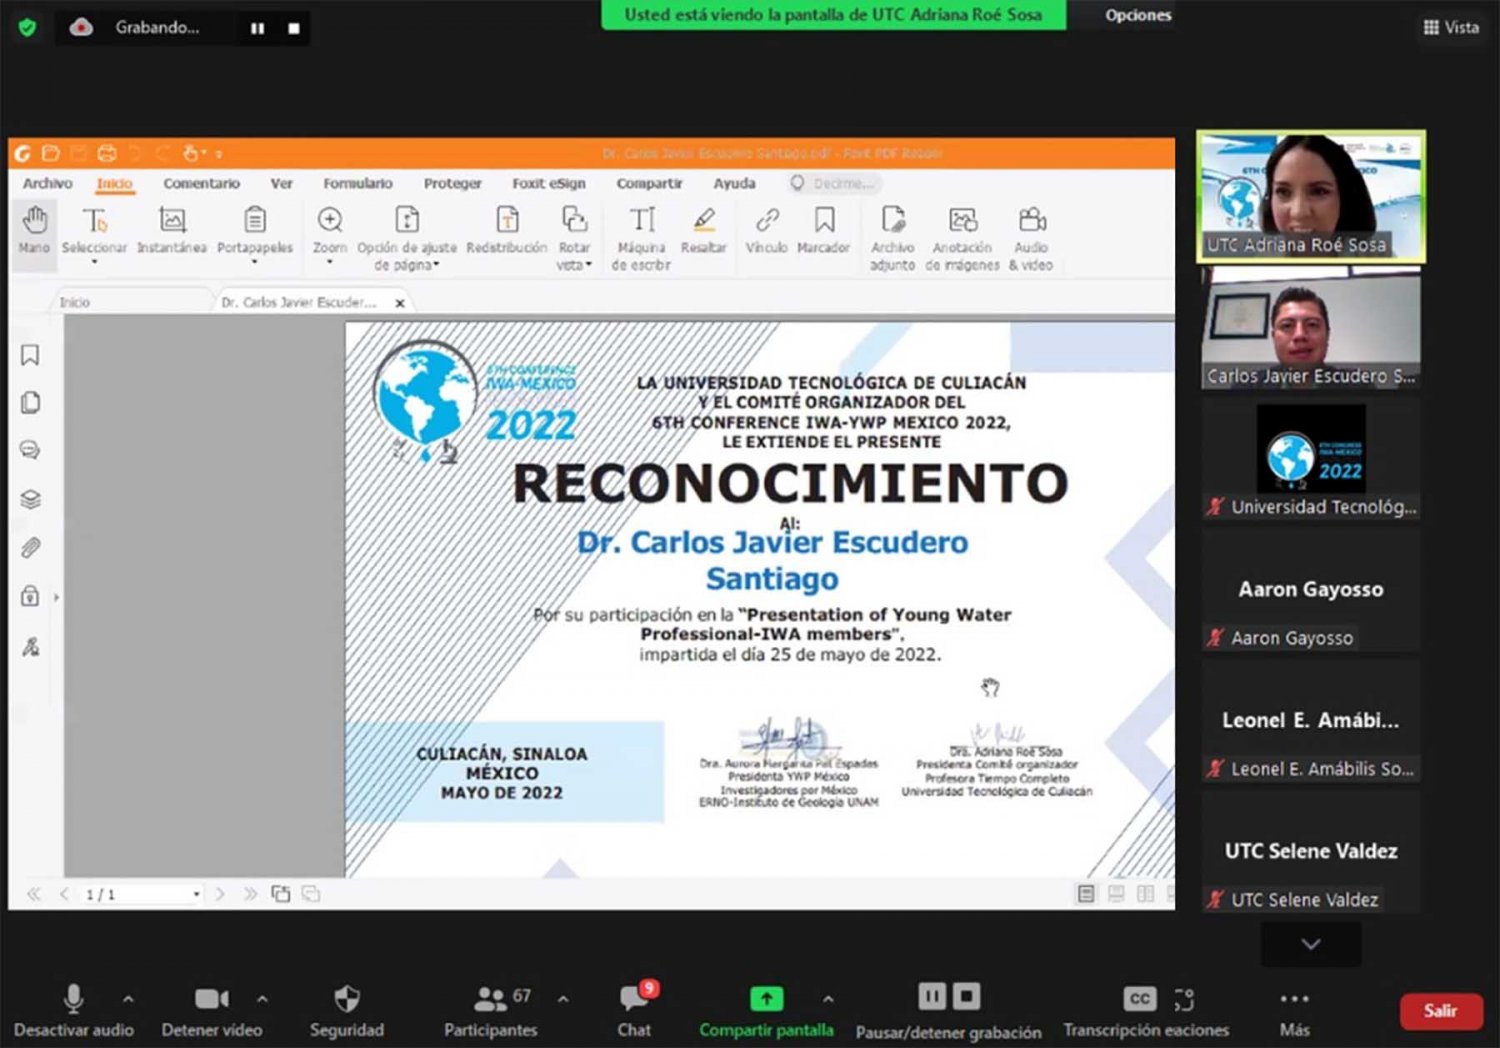Select Carlos Javier Escudero video thumbnail
1500x1048 pixels.
pos(1311,328)
